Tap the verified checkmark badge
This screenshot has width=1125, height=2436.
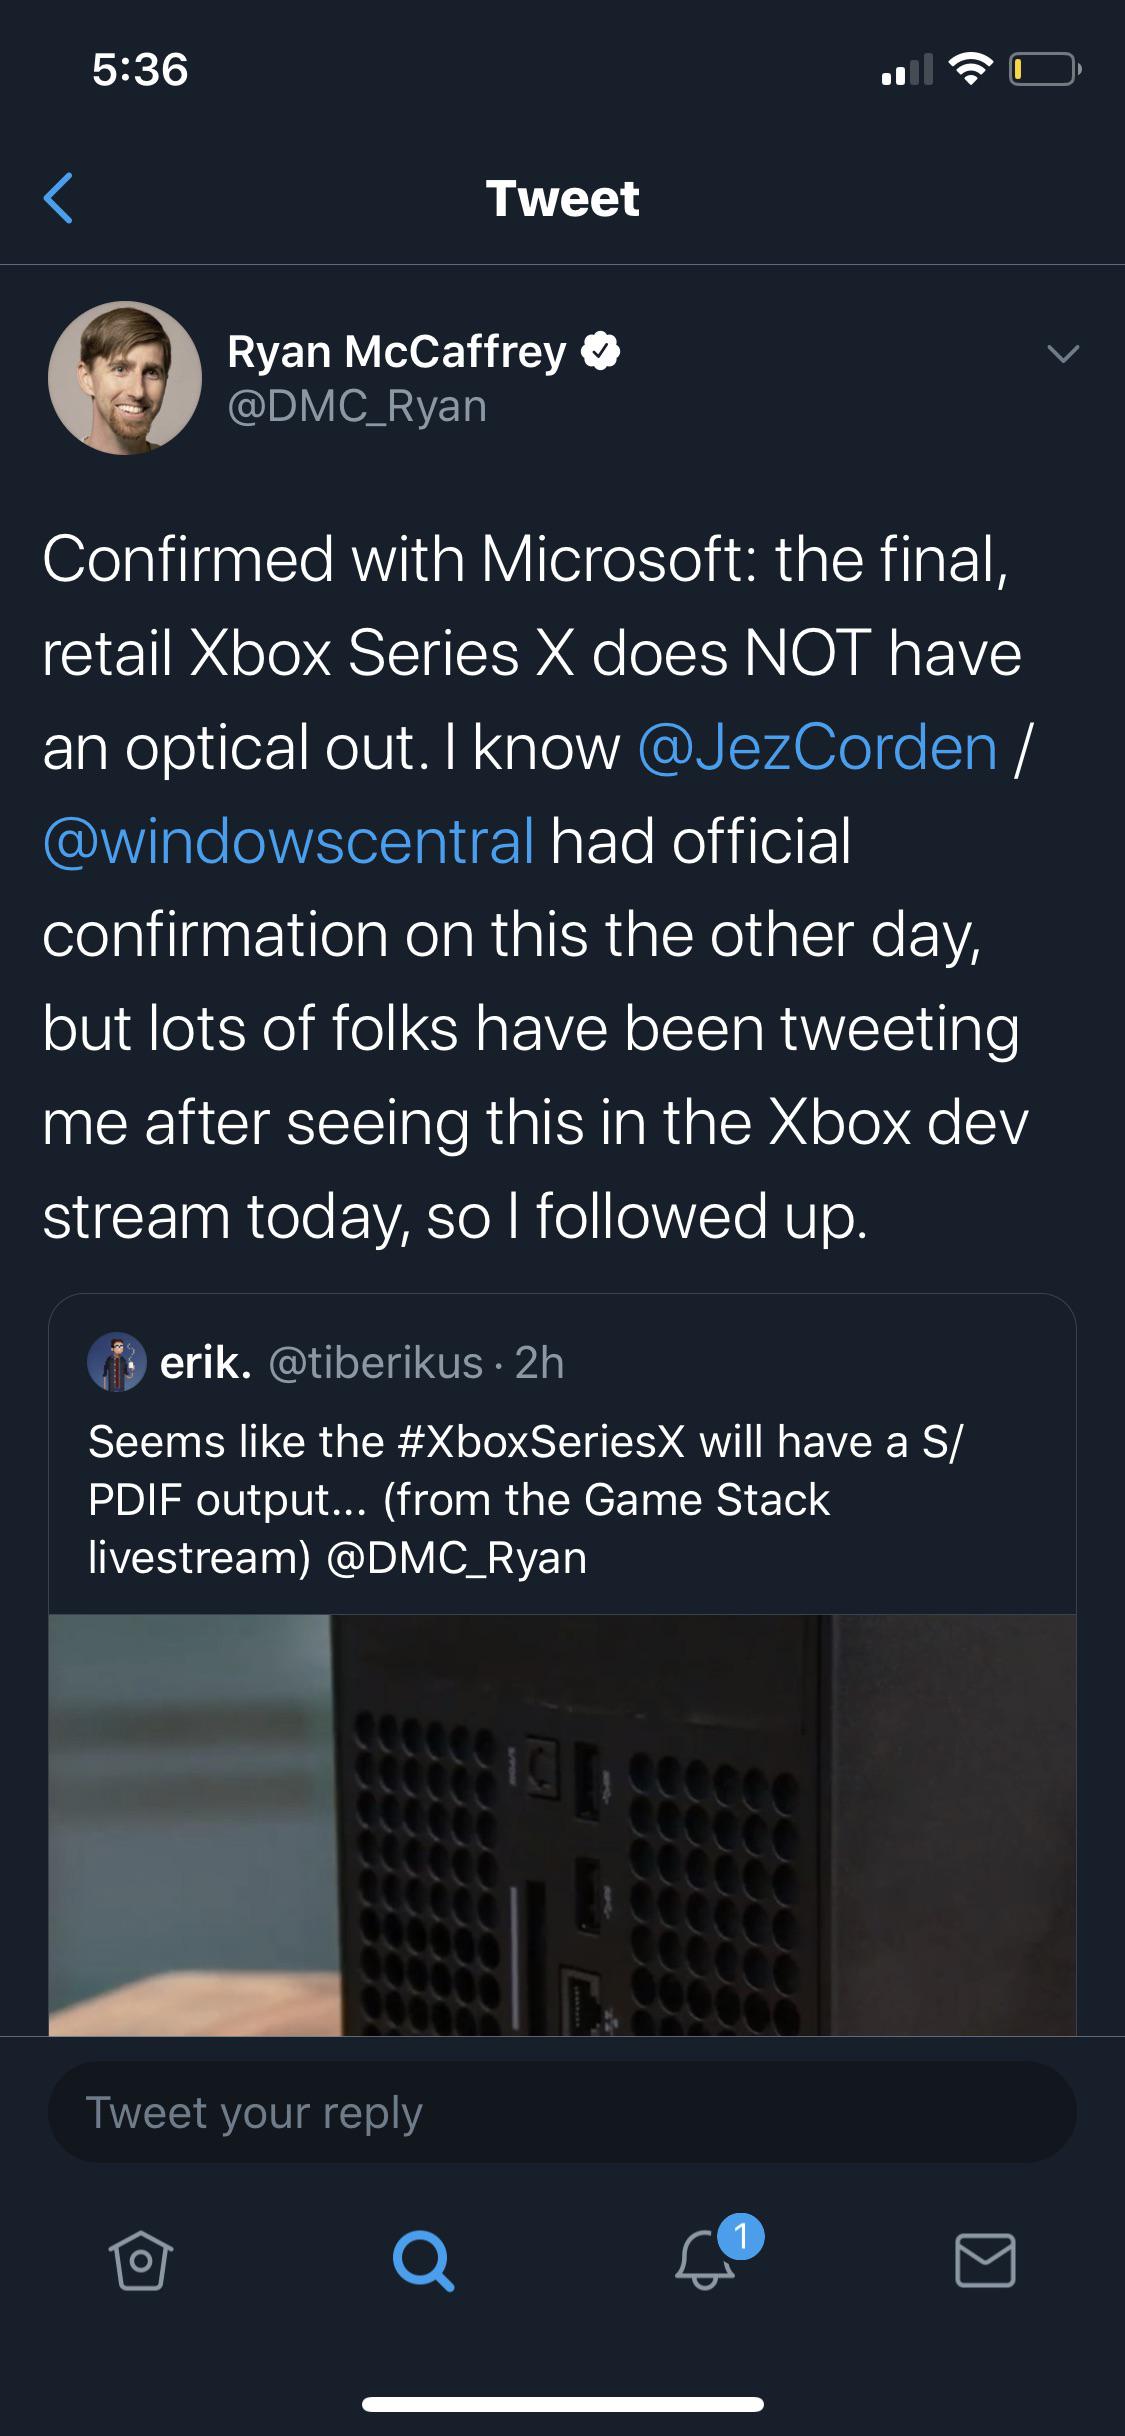600,352
